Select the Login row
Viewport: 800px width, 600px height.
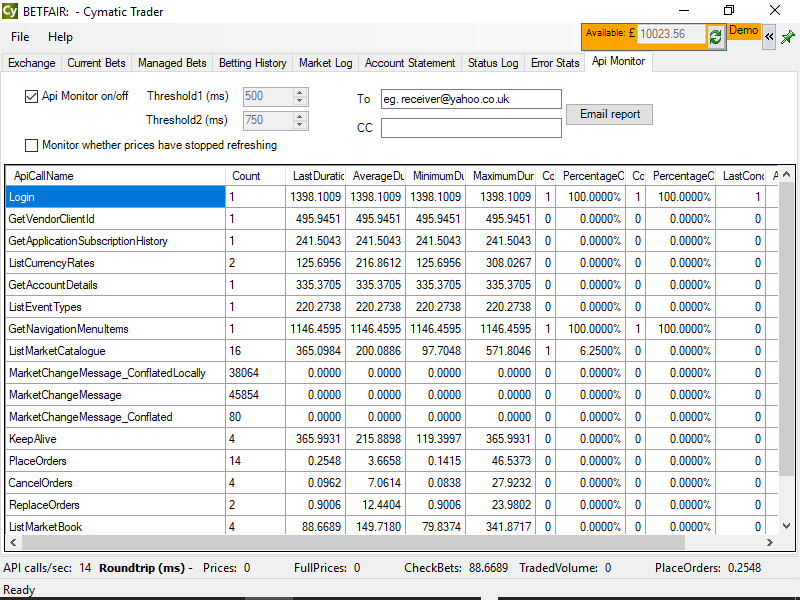(392, 197)
